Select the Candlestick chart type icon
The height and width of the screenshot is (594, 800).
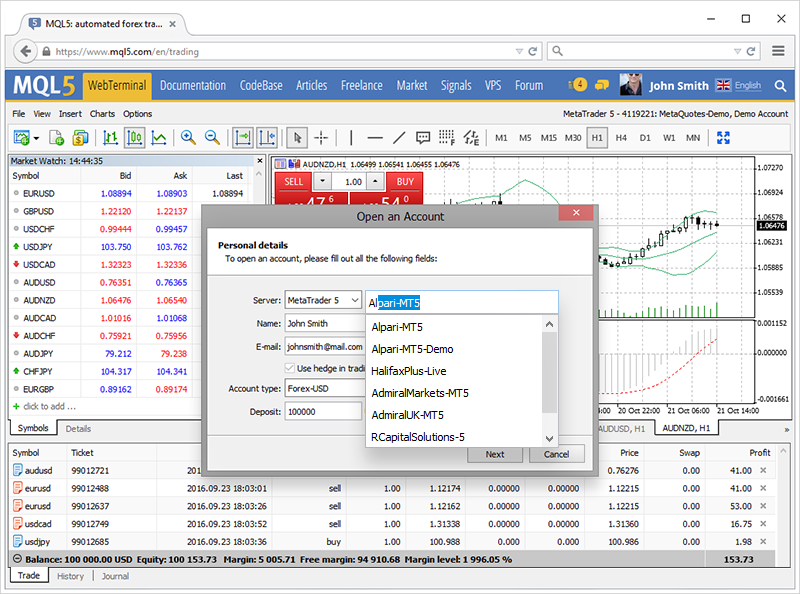click(135, 139)
